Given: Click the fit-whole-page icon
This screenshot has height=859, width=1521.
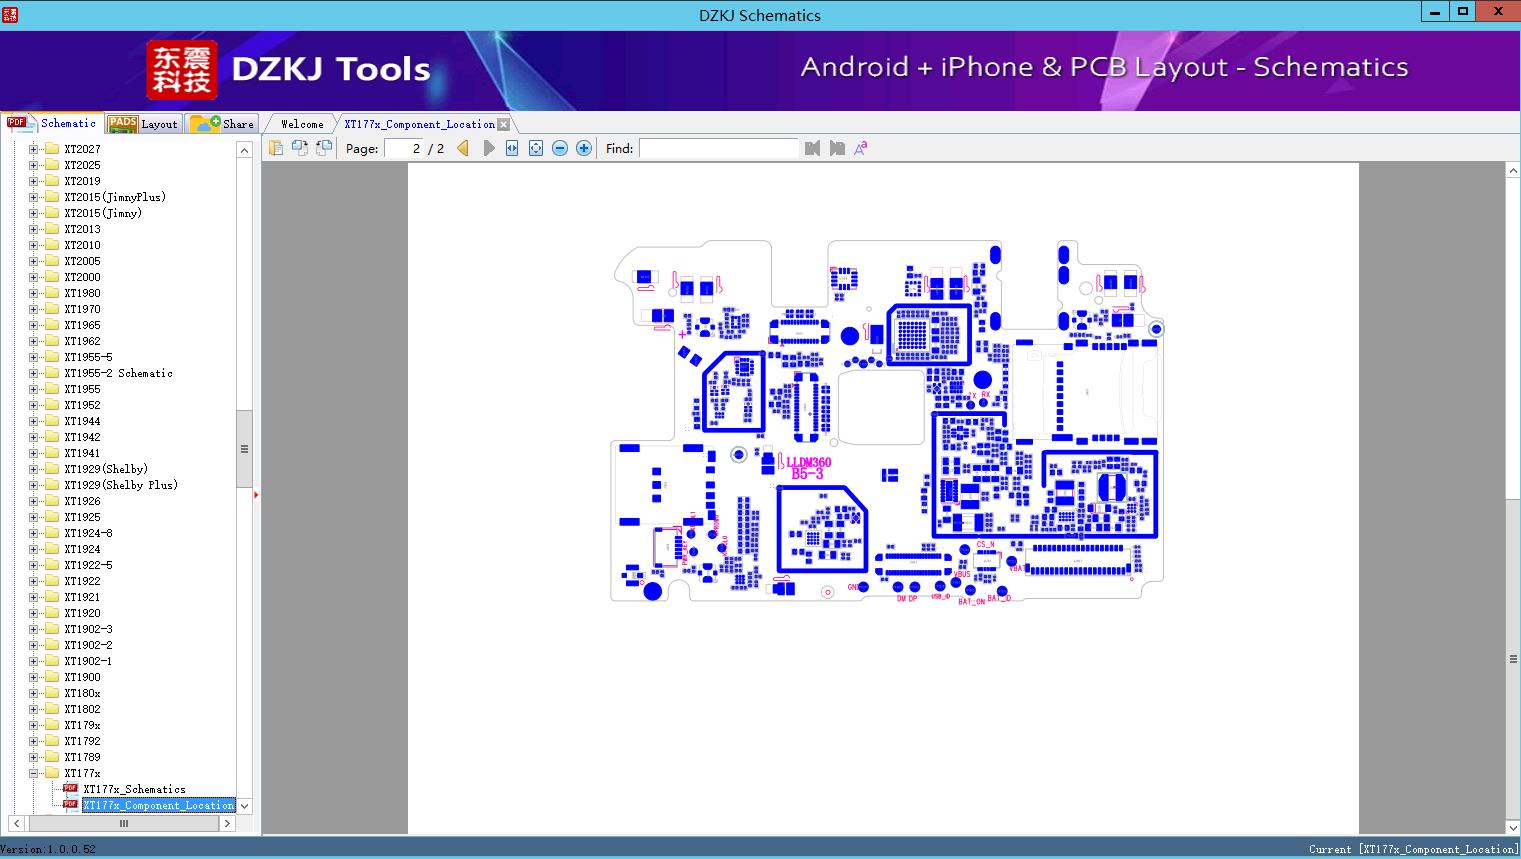Looking at the screenshot, I should pos(536,148).
